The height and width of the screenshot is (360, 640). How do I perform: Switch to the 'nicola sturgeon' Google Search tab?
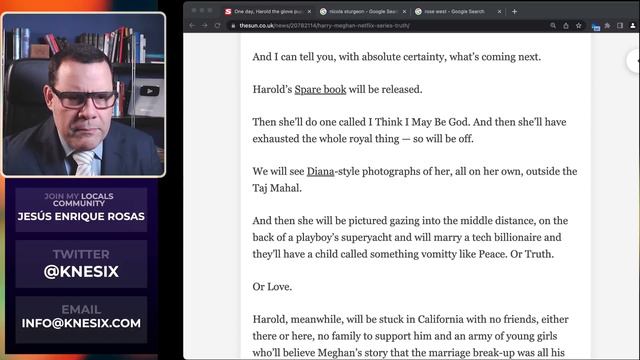(362, 11)
